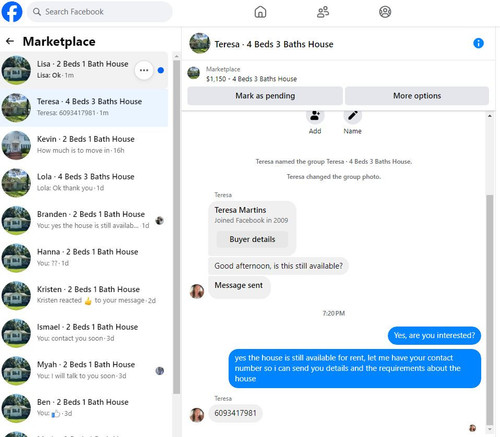Open Ismael's 2 Beds 1 Bath conversation
The width and height of the screenshot is (500, 437).
tap(84, 333)
